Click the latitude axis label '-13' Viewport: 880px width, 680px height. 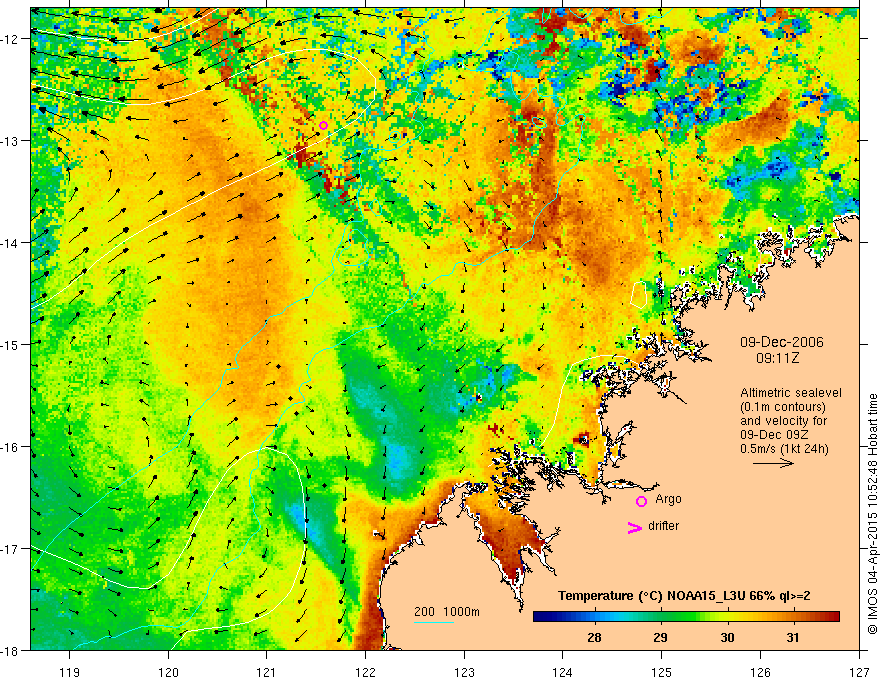(x=11, y=141)
